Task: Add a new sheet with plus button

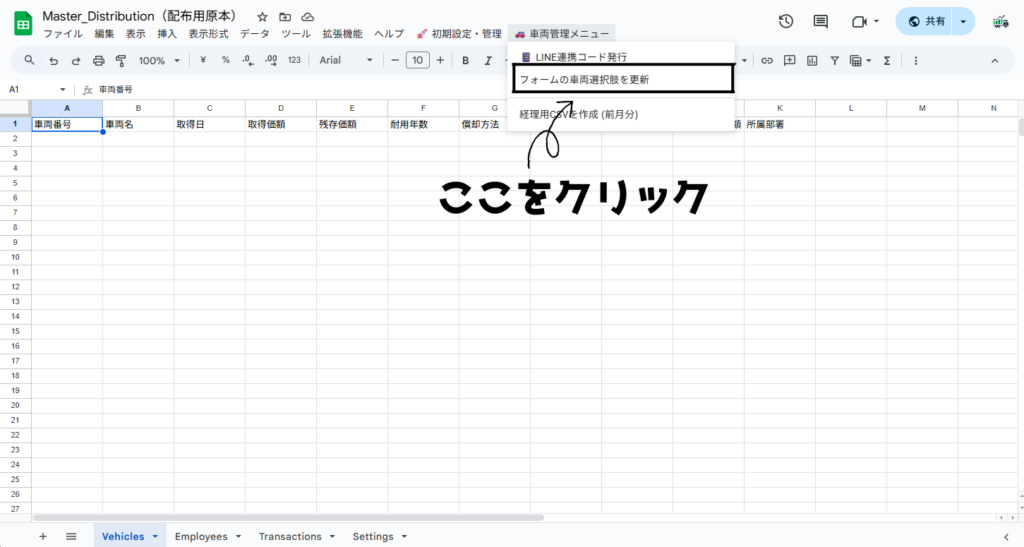Action: tap(43, 537)
